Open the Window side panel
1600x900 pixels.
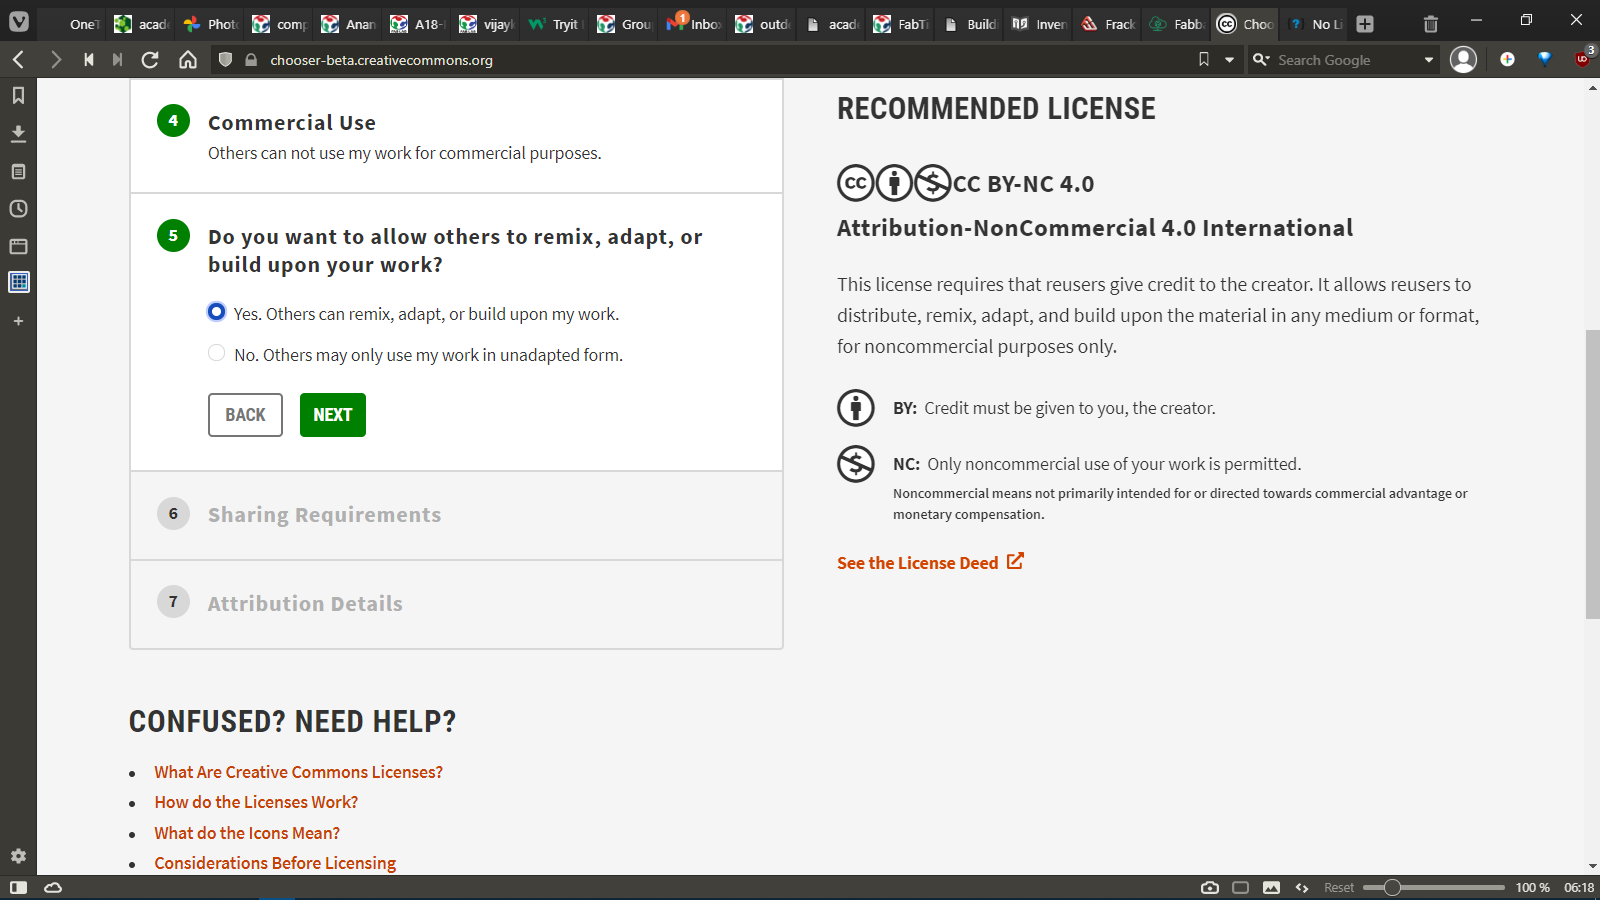click(18, 246)
